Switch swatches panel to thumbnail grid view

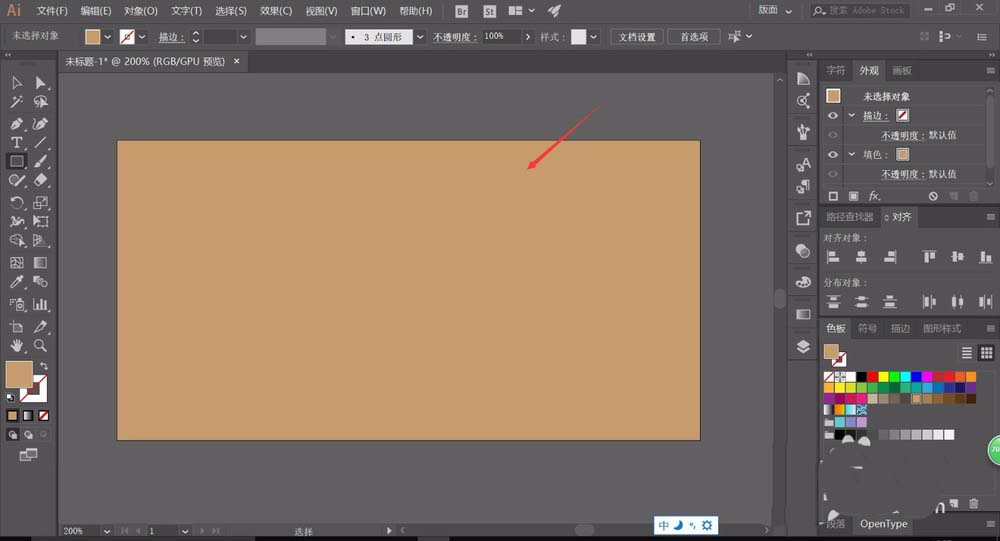[986, 353]
